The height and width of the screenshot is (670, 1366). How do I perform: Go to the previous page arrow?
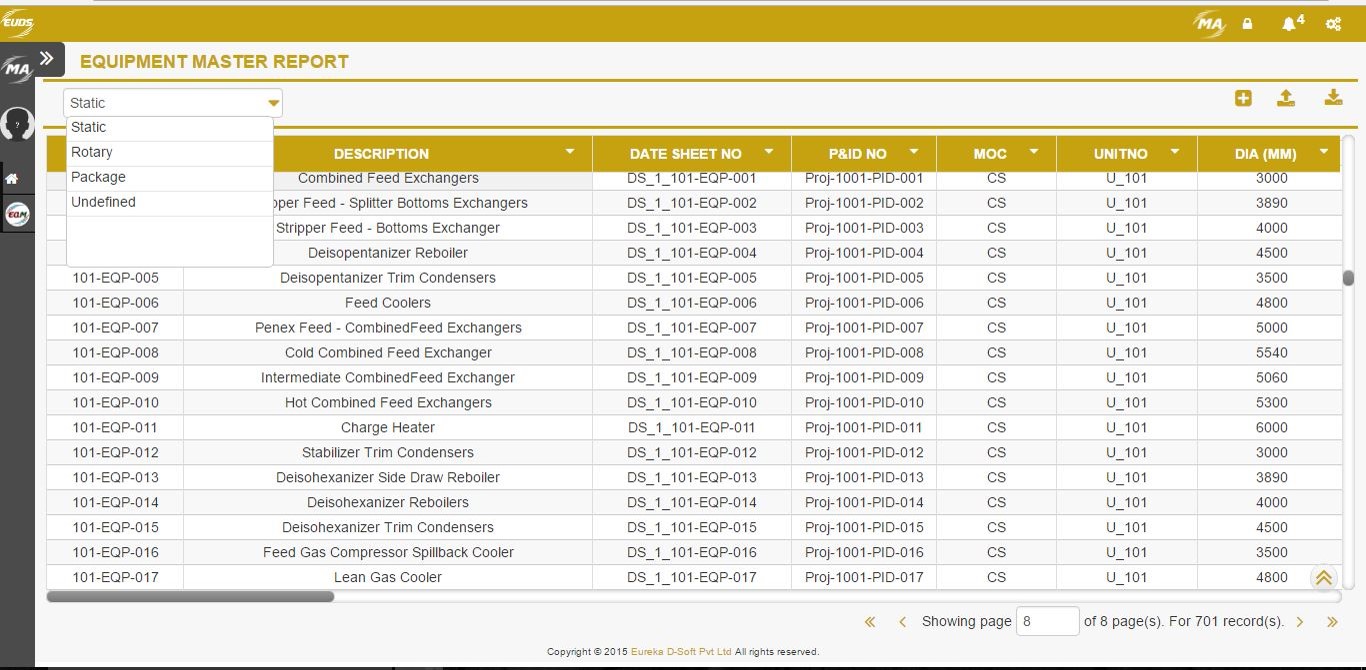click(902, 622)
